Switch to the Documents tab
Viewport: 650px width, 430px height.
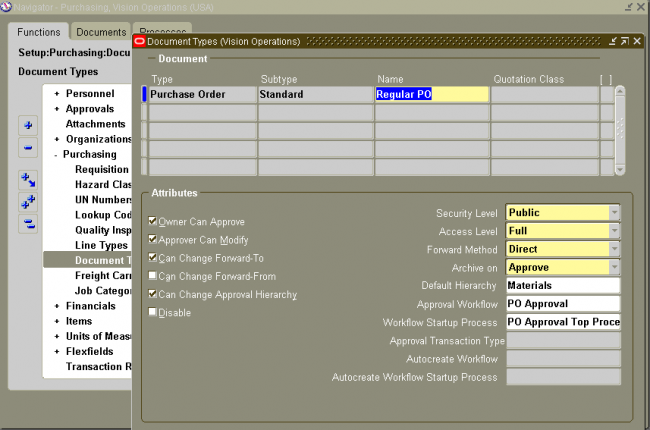pos(101,32)
